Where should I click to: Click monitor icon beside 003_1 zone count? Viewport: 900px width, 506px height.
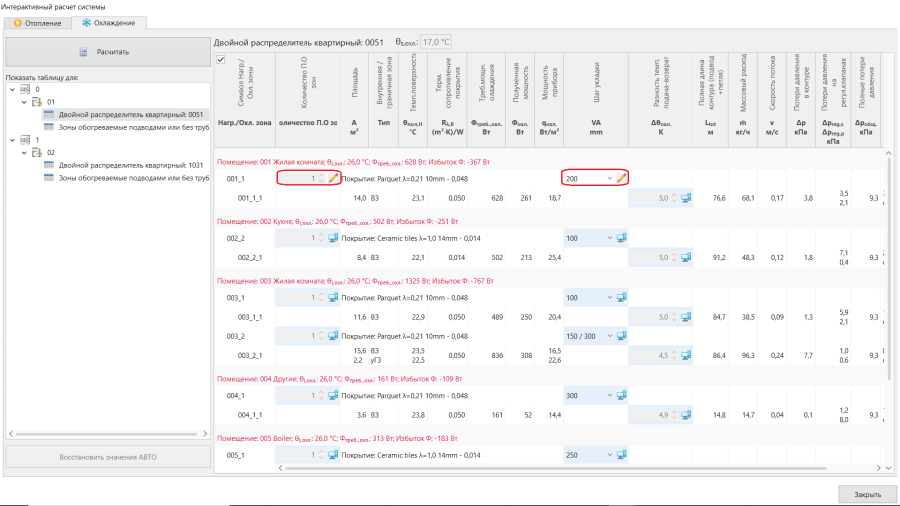(333, 298)
